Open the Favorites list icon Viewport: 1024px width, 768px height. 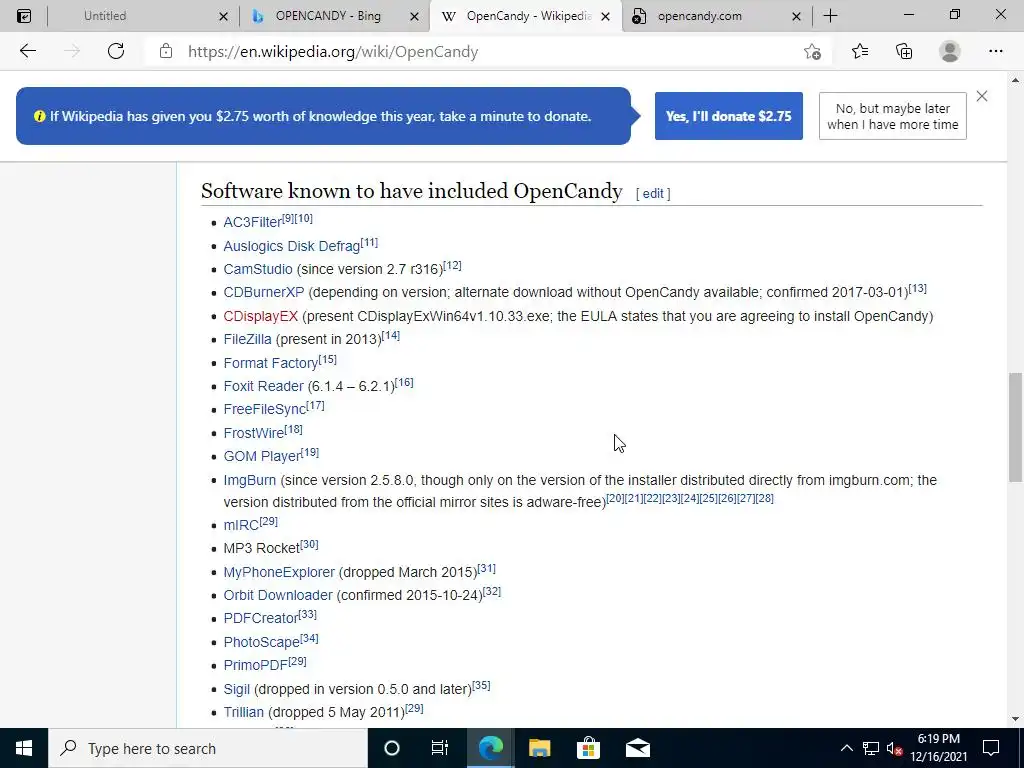(860, 51)
